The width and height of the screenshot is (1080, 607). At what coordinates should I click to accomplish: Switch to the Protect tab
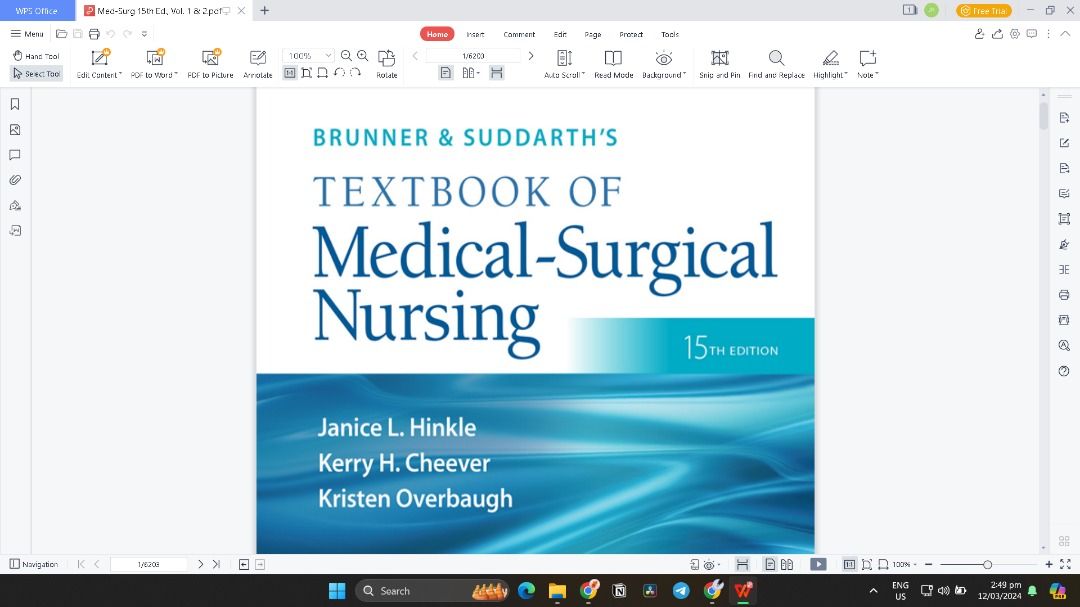[631, 34]
